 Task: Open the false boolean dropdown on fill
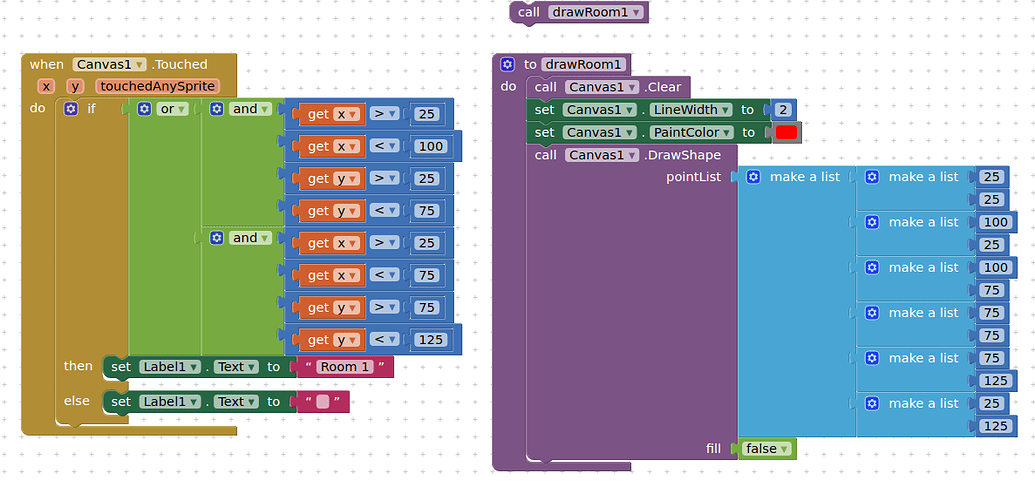coord(767,449)
